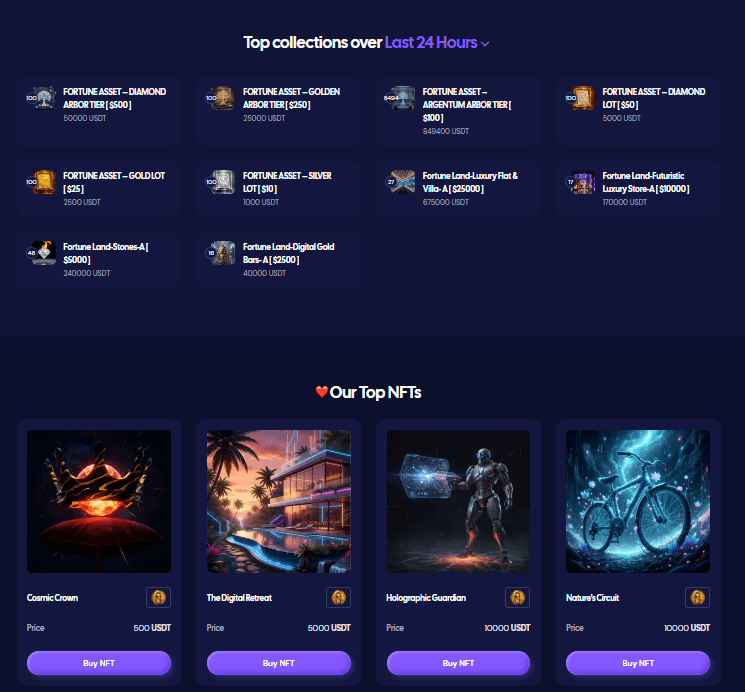This screenshot has height=692, width=745.
Task: Click the coin icon beside Cosmic Crown
Action: coord(158,597)
